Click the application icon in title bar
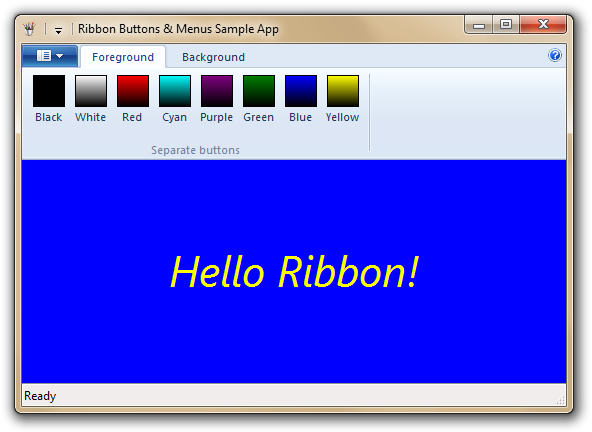The height and width of the screenshot is (432, 592). click(29, 29)
